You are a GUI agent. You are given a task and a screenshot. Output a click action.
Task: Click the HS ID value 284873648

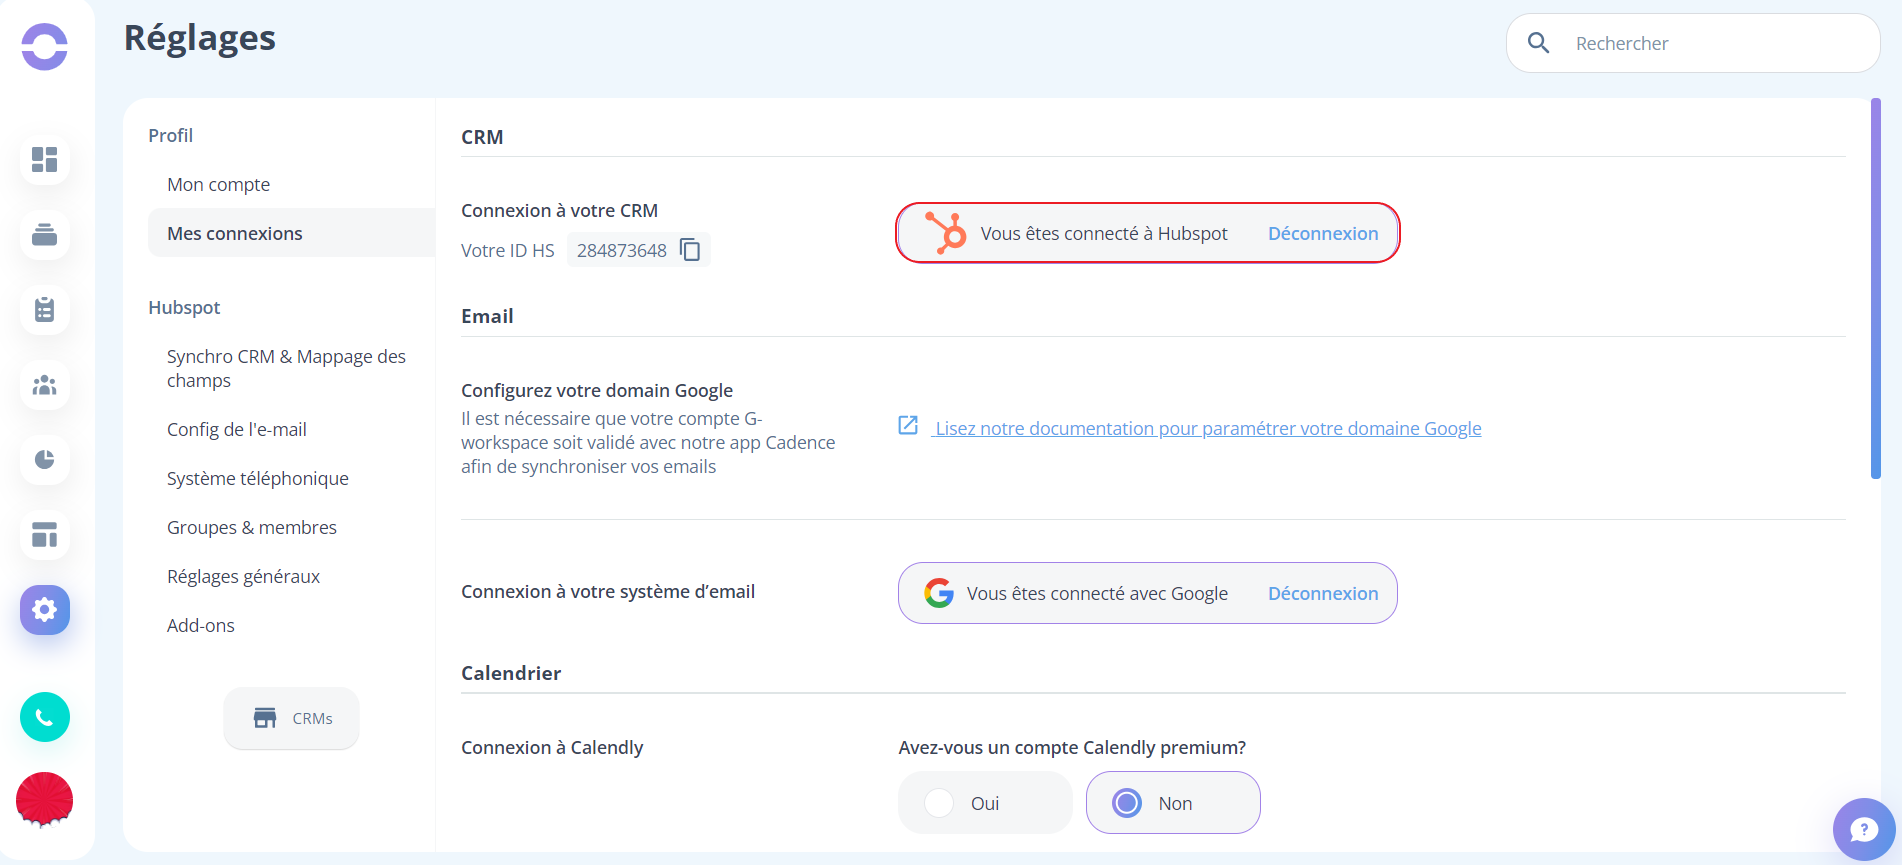(621, 250)
